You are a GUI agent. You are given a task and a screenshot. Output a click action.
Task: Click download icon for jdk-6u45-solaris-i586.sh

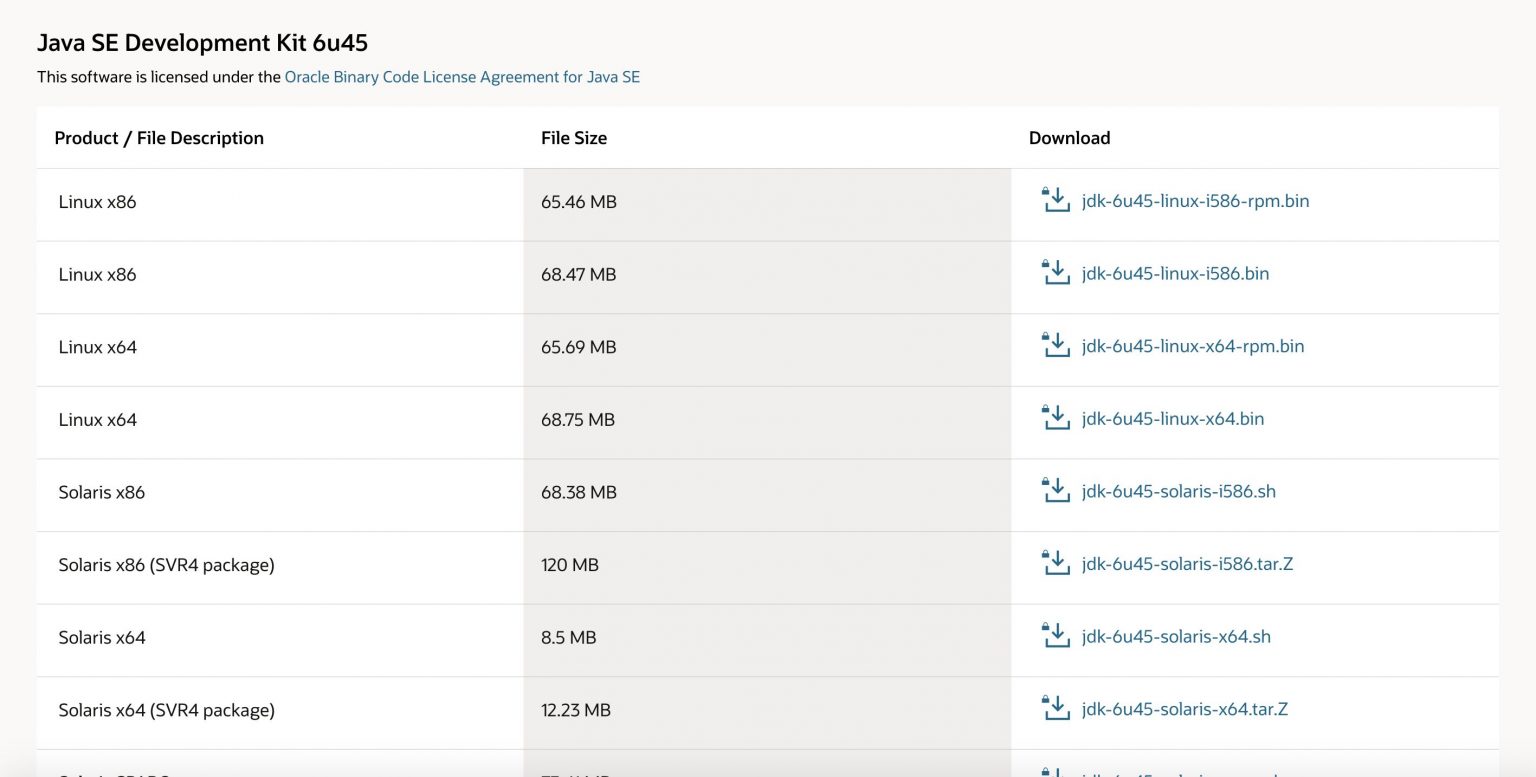click(1055, 491)
